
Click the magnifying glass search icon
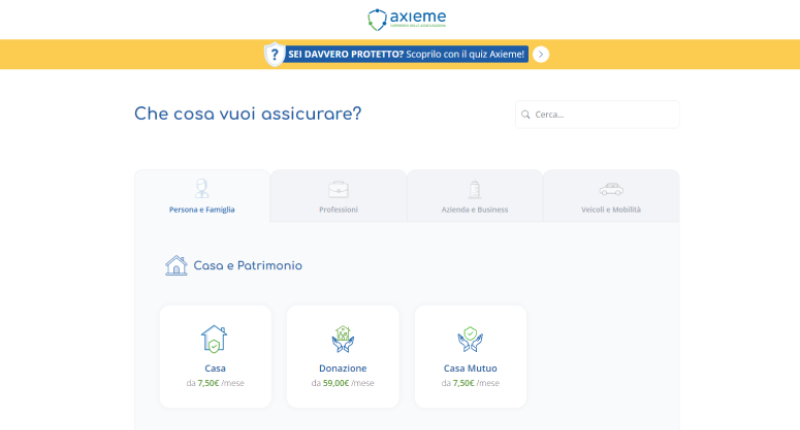click(x=526, y=114)
